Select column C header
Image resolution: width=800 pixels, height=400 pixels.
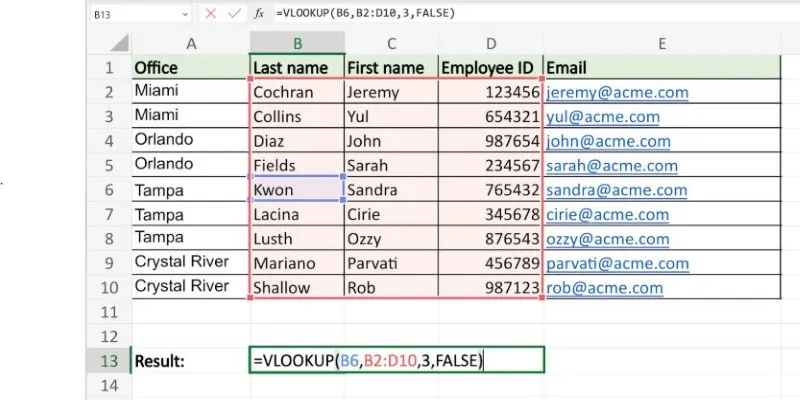click(x=391, y=44)
